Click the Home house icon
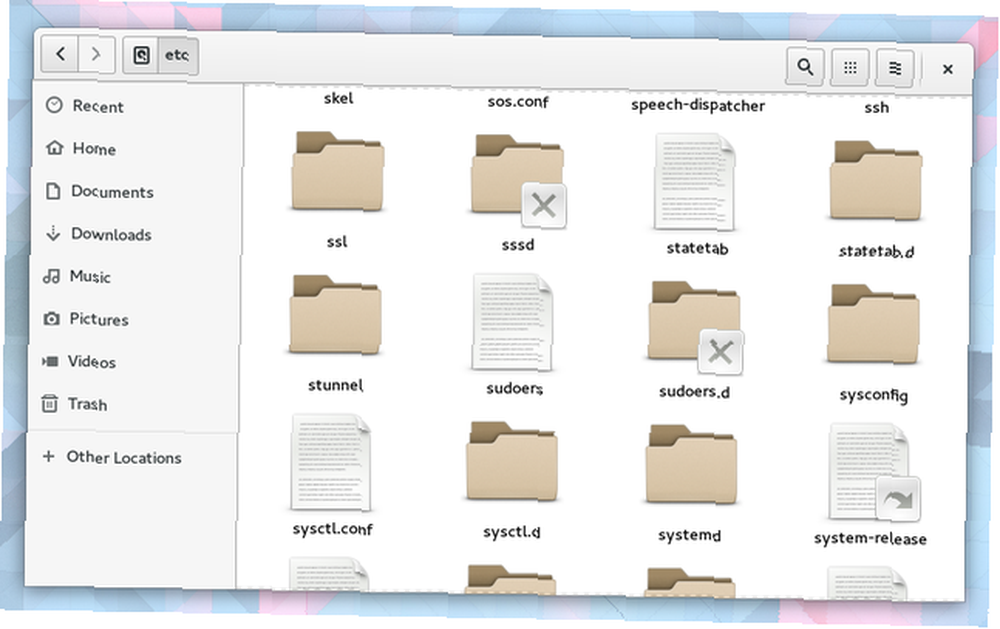This screenshot has height=629, width=1000. coord(55,147)
